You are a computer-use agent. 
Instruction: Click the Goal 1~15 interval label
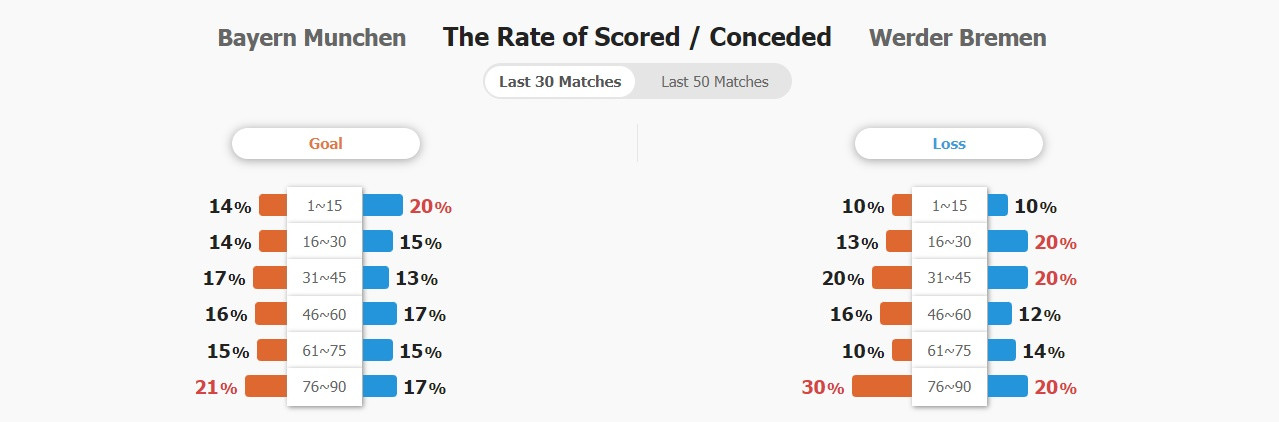325,206
